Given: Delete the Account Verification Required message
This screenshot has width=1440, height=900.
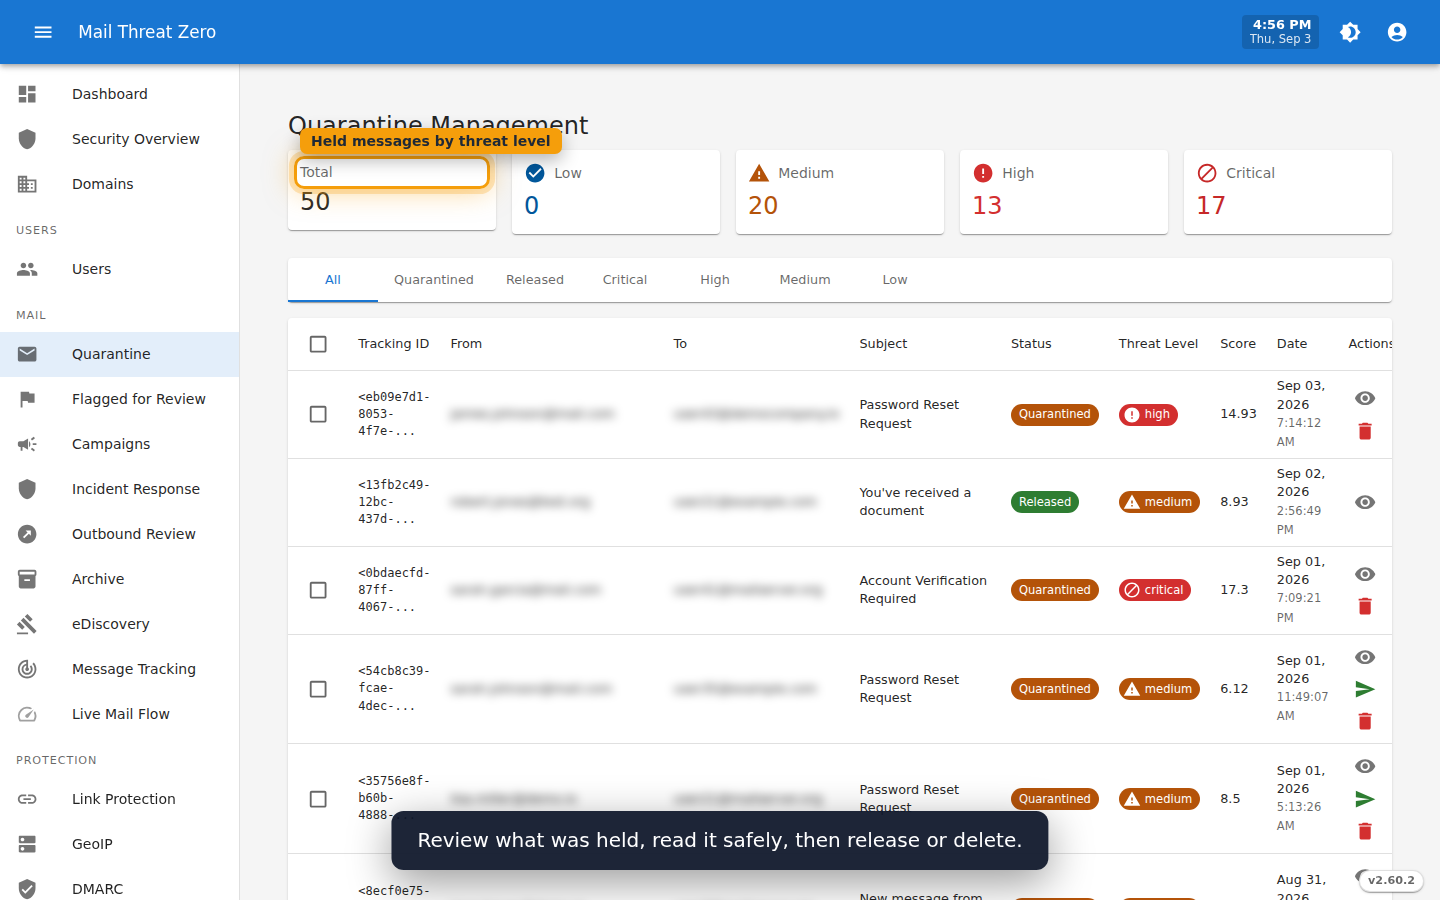Looking at the screenshot, I should pyautogui.click(x=1365, y=606).
